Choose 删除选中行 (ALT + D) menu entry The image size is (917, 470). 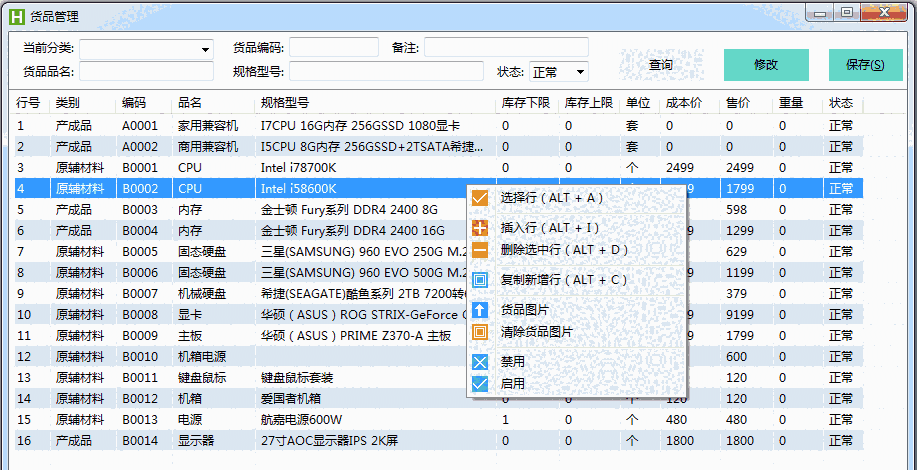[576, 250]
